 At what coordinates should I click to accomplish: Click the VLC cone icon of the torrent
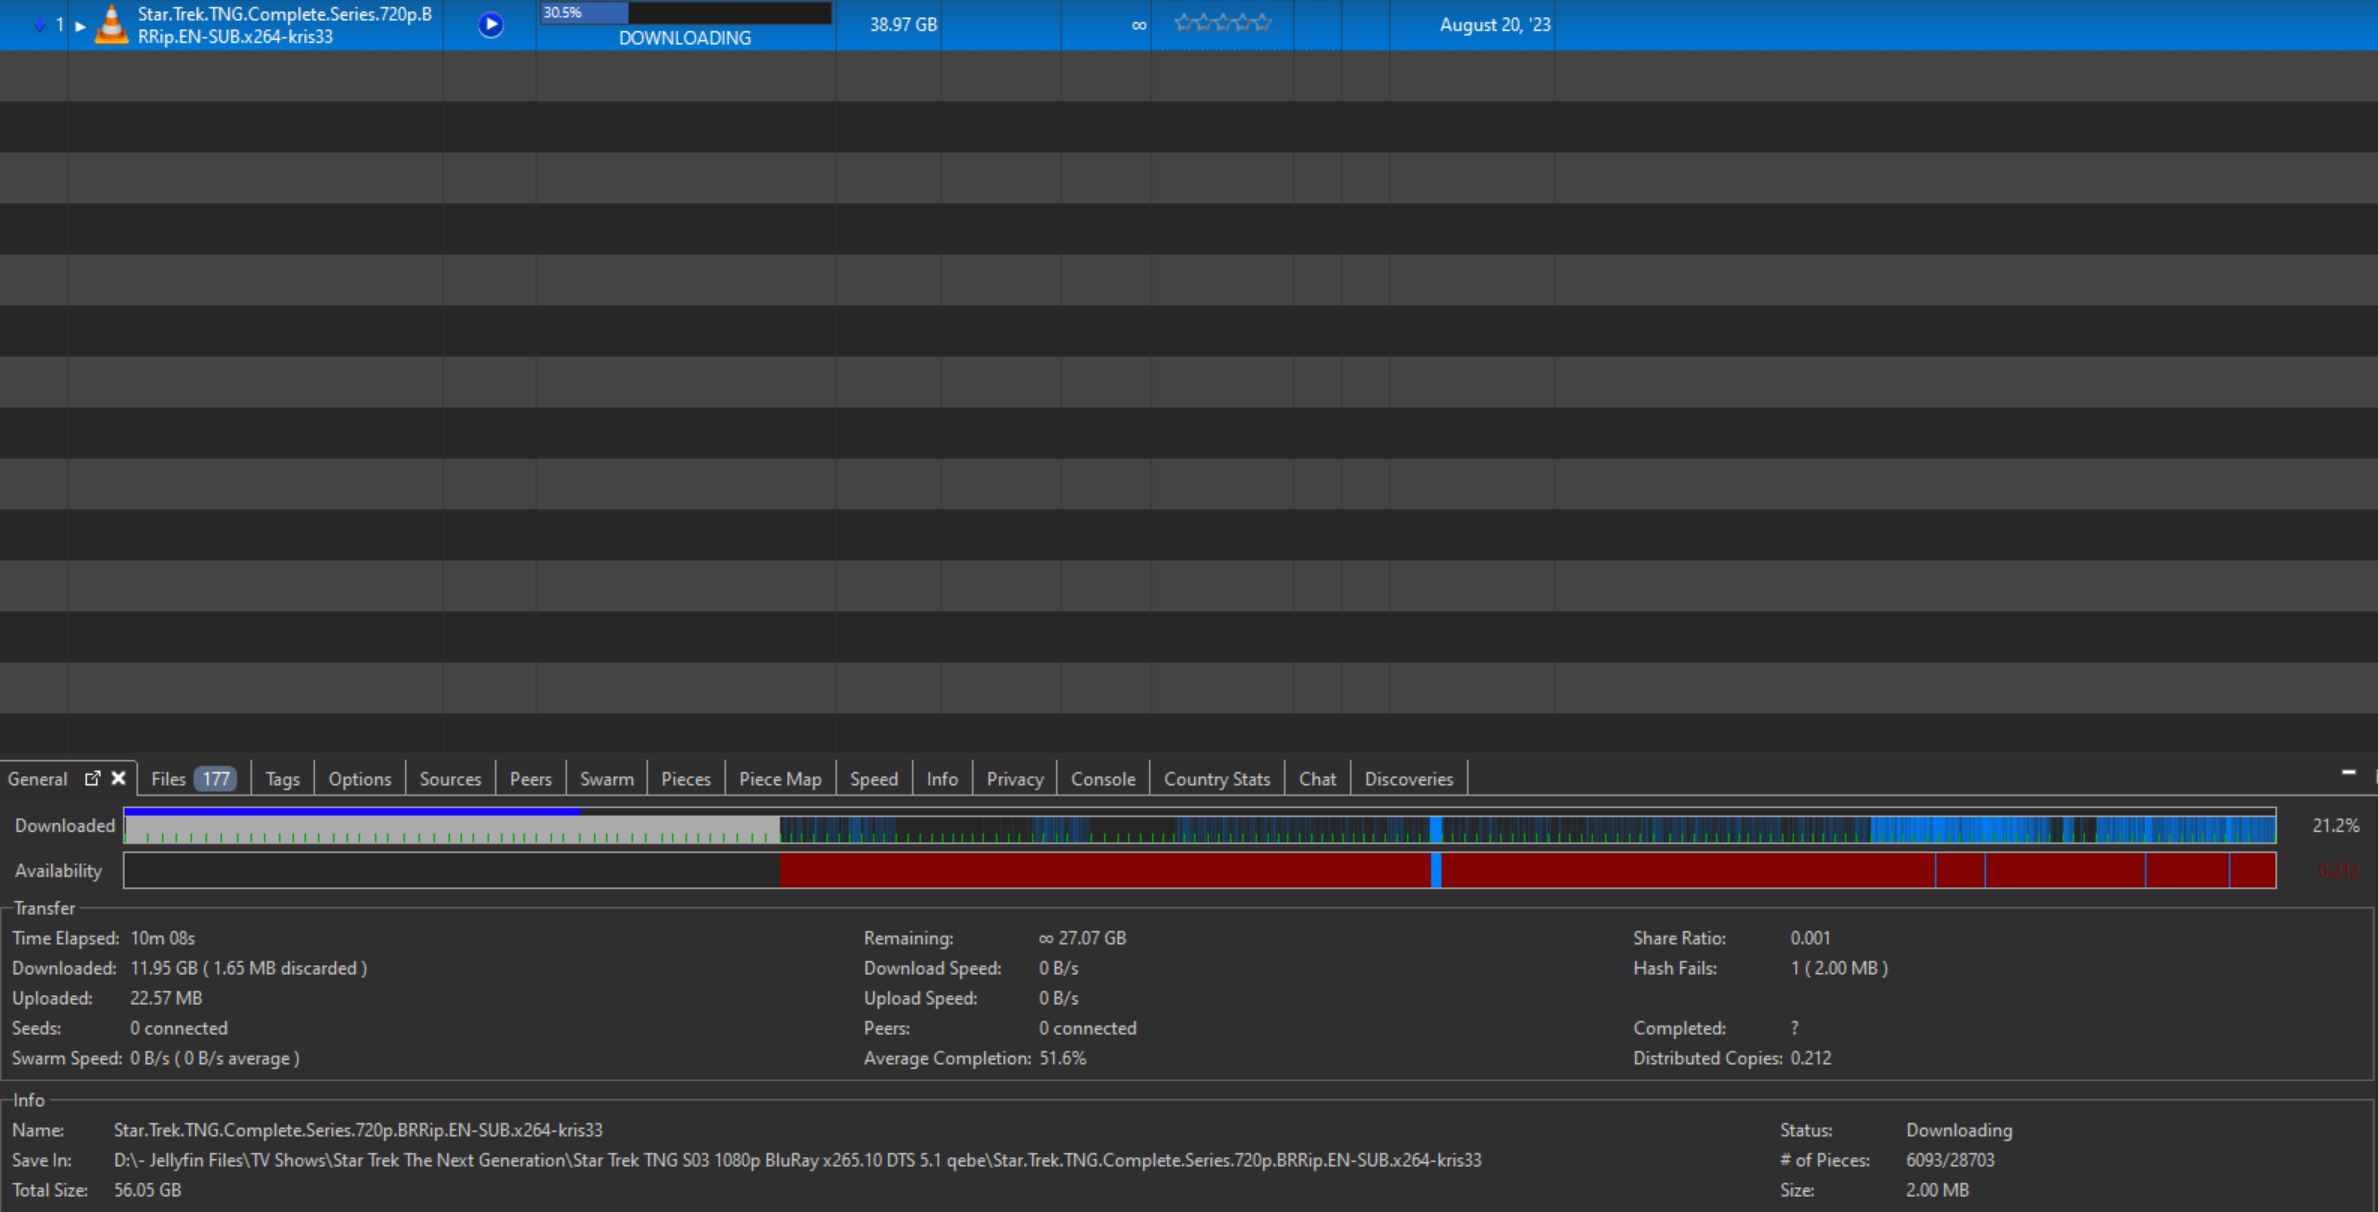coord(112,25)
